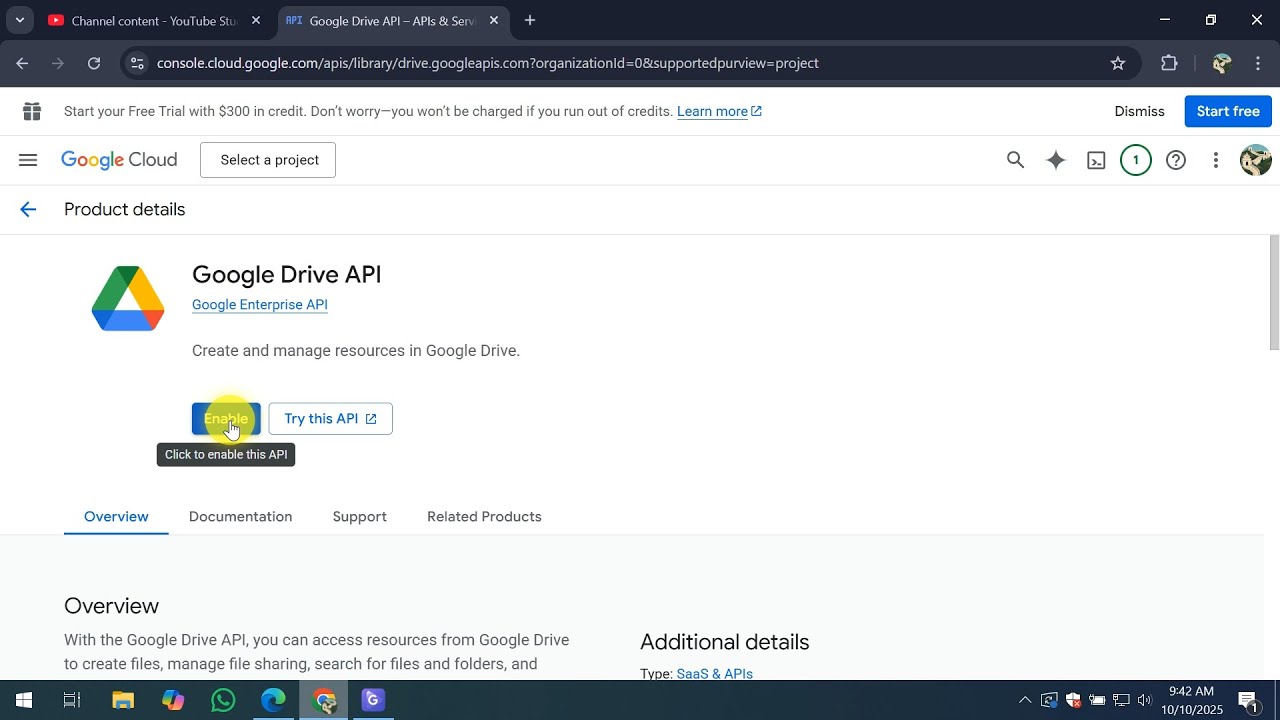The image size is (1280, 720).
Task: Click the Additional details heading
Action: [x=725, y=642]
